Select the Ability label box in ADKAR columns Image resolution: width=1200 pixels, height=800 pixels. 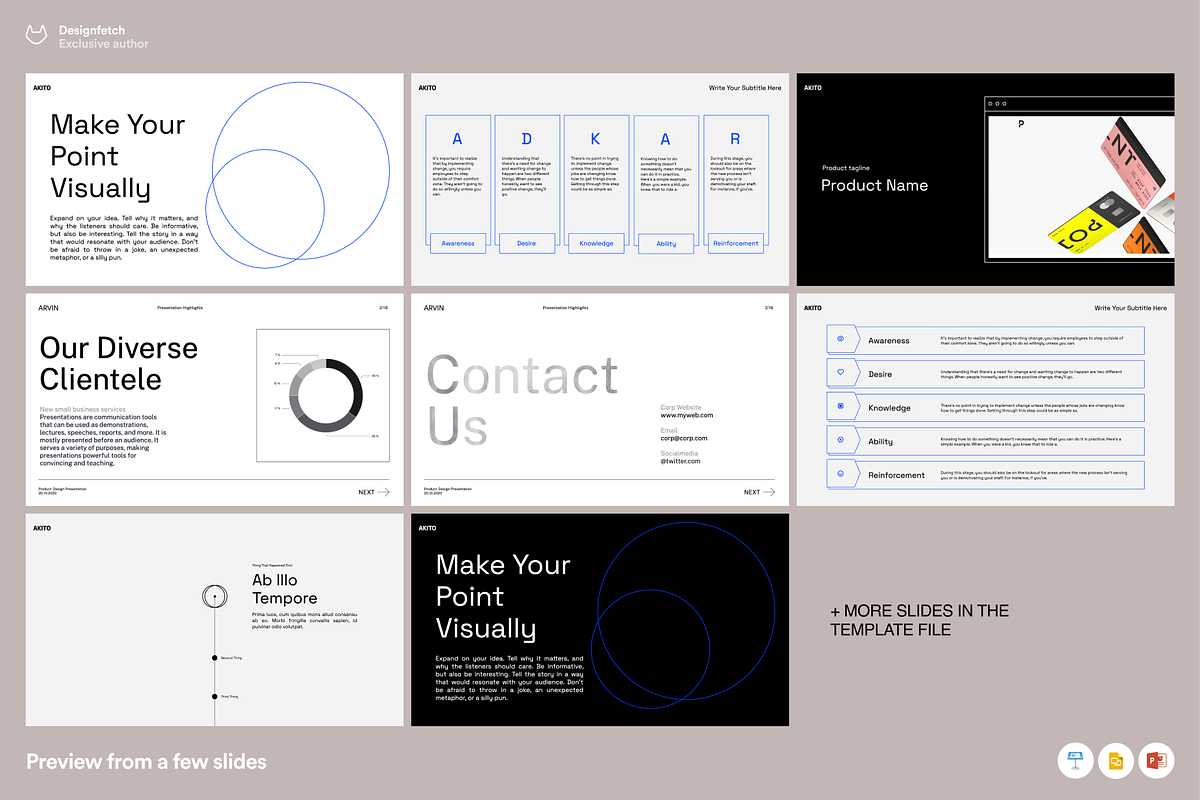(666, 243)
